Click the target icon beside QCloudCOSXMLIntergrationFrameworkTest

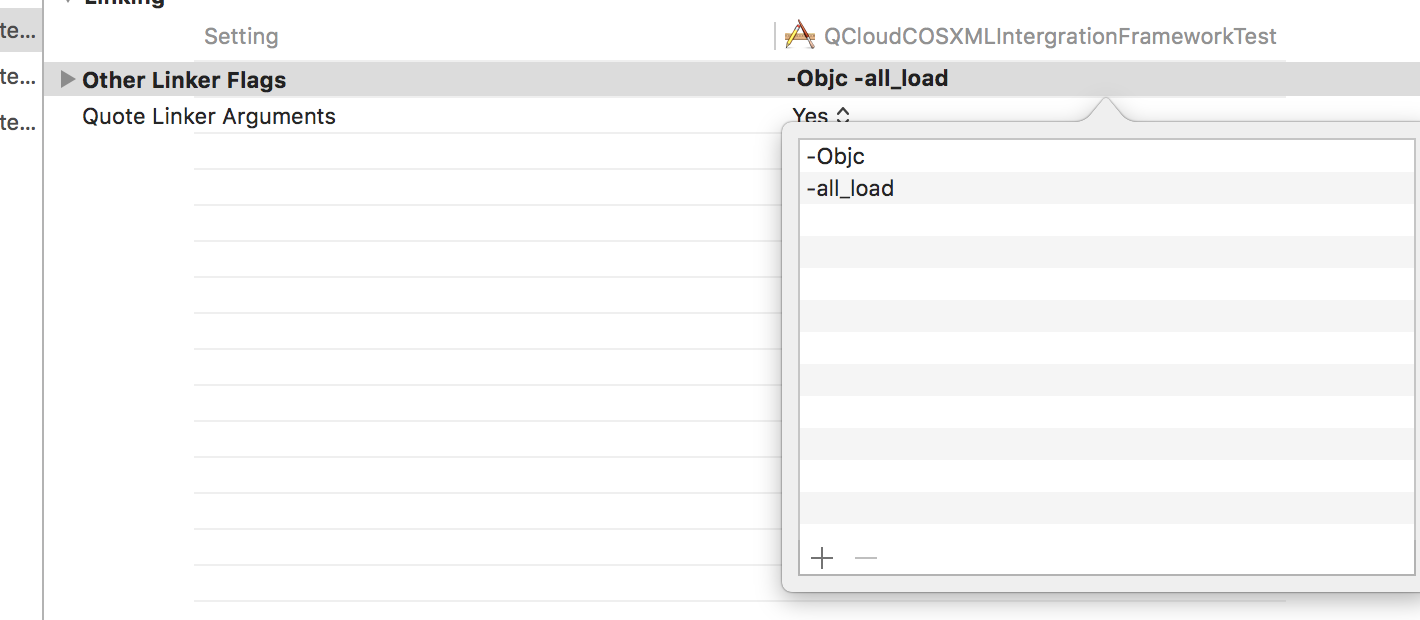pyautogui.click(x=800, y=36)
